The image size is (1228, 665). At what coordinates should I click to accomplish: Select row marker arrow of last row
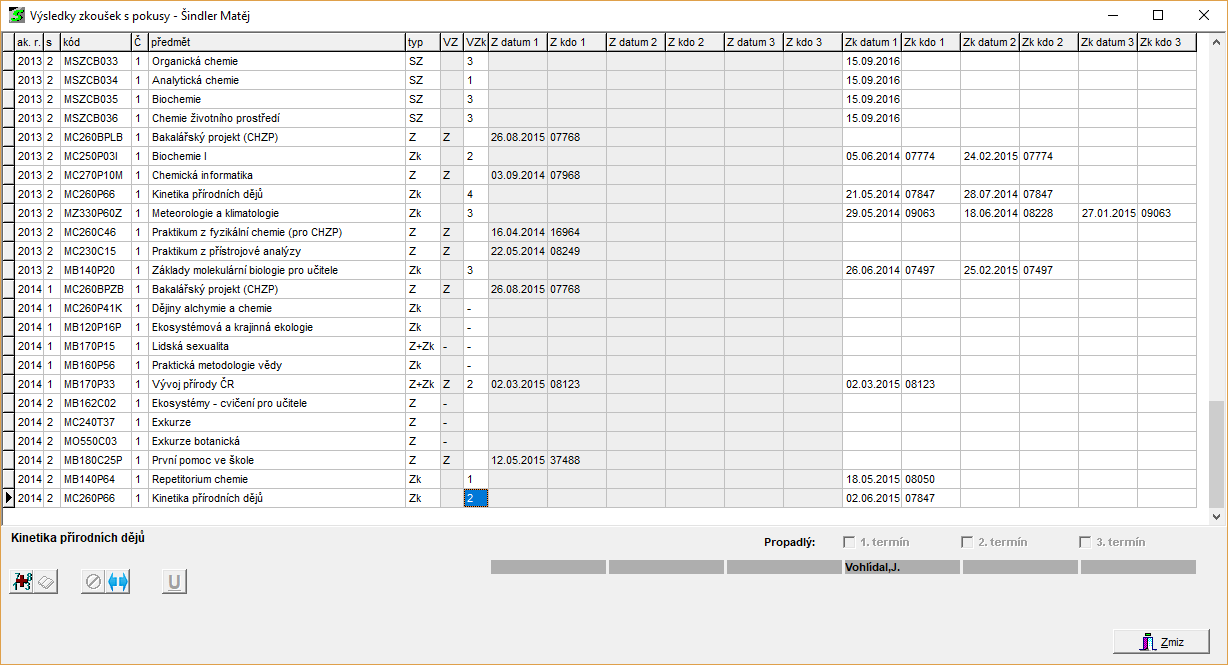pyautogui.click(x=8, y=498)
